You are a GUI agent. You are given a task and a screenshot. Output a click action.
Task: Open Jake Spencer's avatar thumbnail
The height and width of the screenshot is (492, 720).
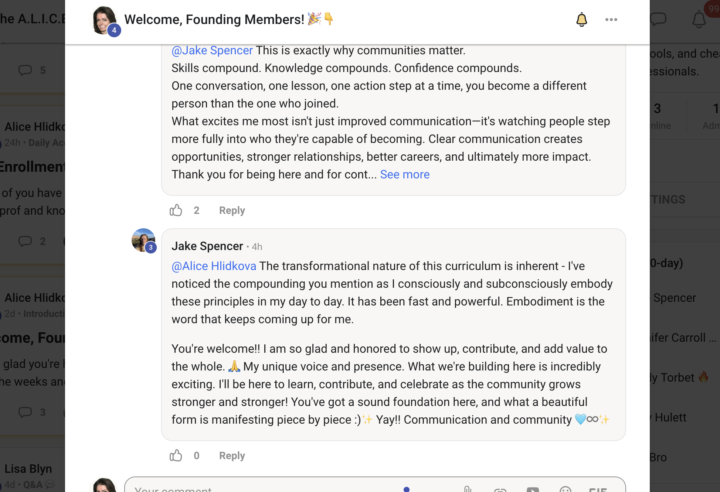click(x=143, y=240)
